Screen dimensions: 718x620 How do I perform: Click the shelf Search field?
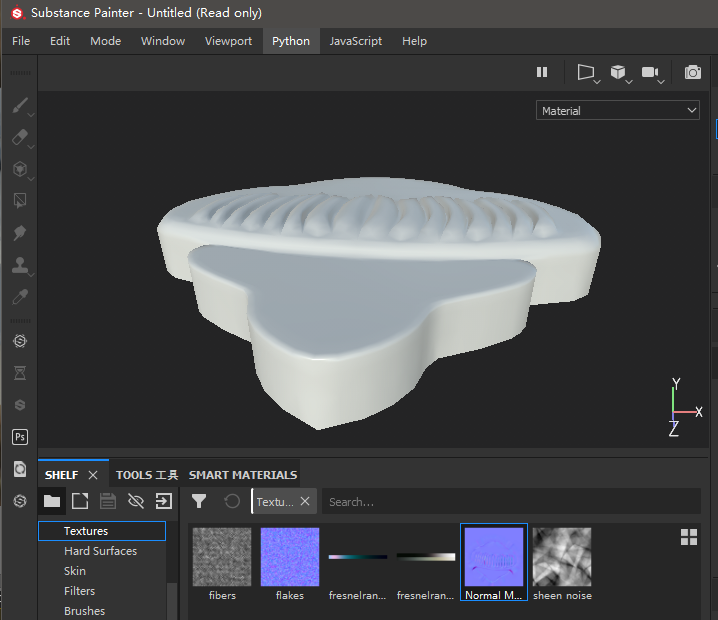pyautogui.click(x=511, y=501)
